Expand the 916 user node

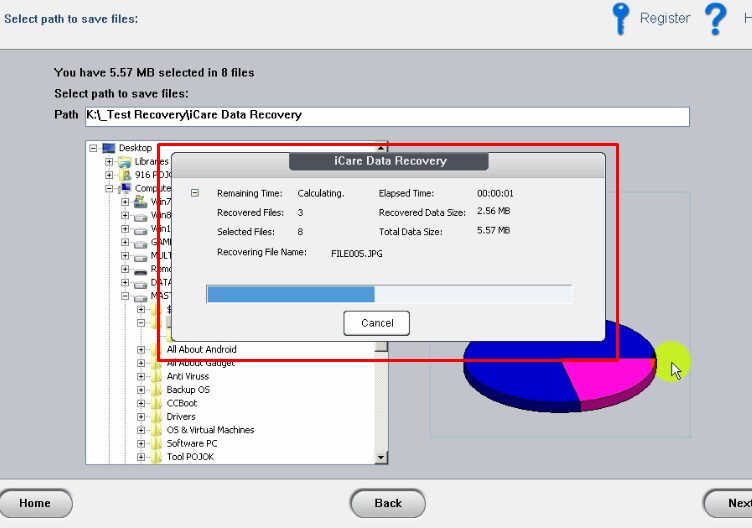point(109,175)
